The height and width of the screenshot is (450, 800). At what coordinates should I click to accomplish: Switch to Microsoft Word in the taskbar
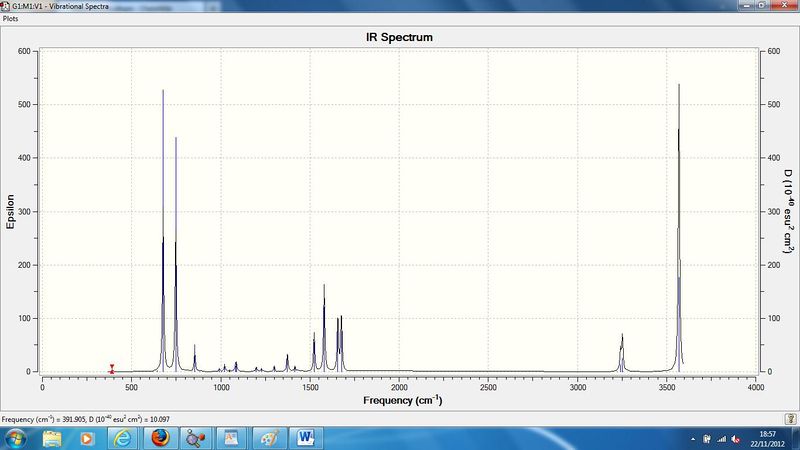click(306, 438)
